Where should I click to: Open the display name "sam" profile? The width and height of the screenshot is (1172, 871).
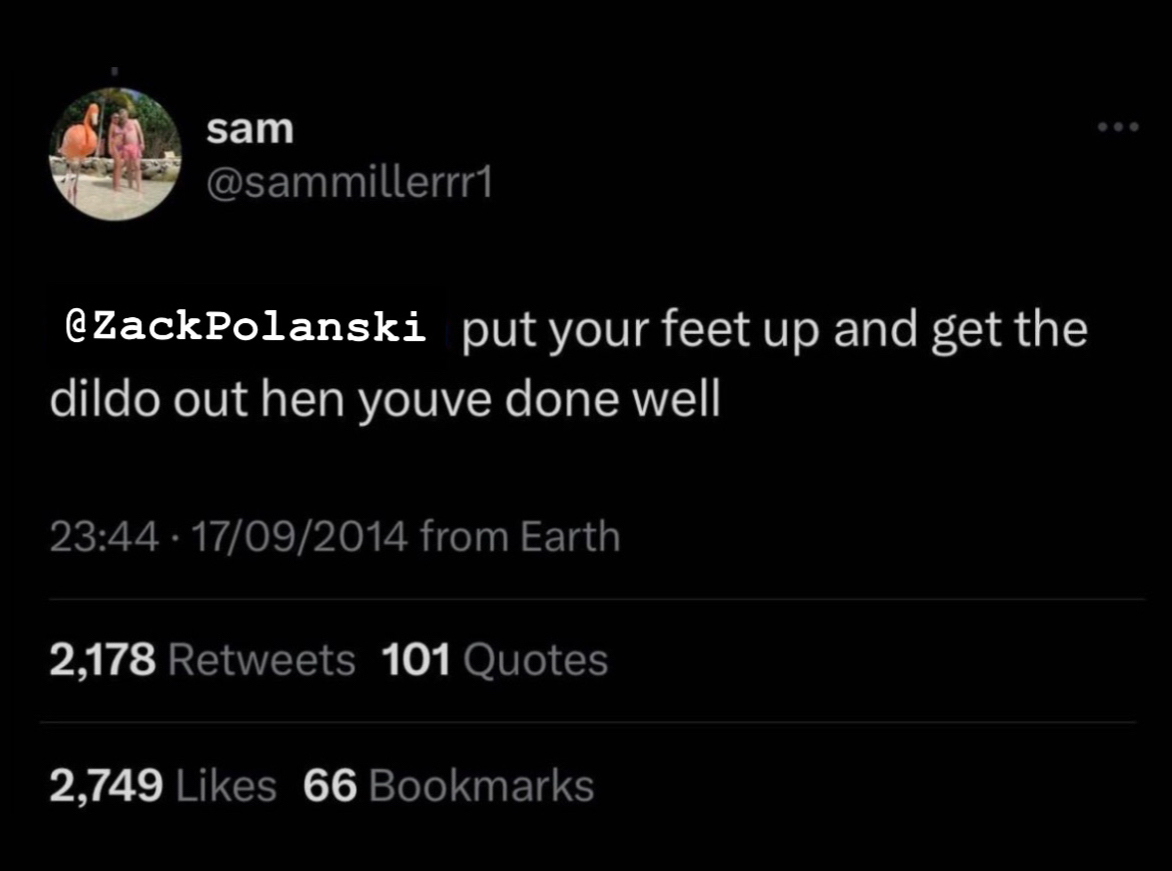250,129
